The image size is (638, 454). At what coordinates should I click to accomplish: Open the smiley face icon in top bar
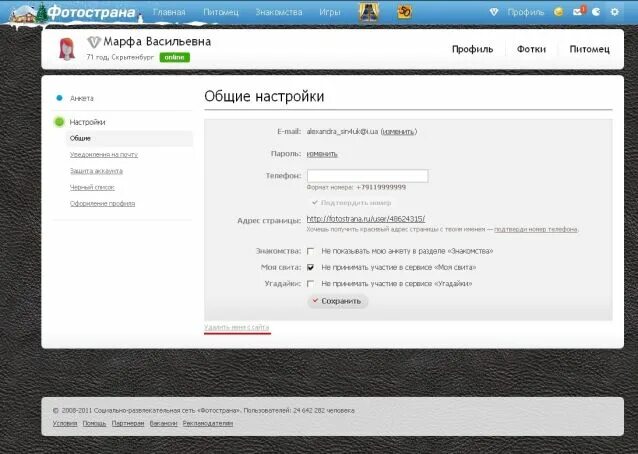(x=559, y=12)
